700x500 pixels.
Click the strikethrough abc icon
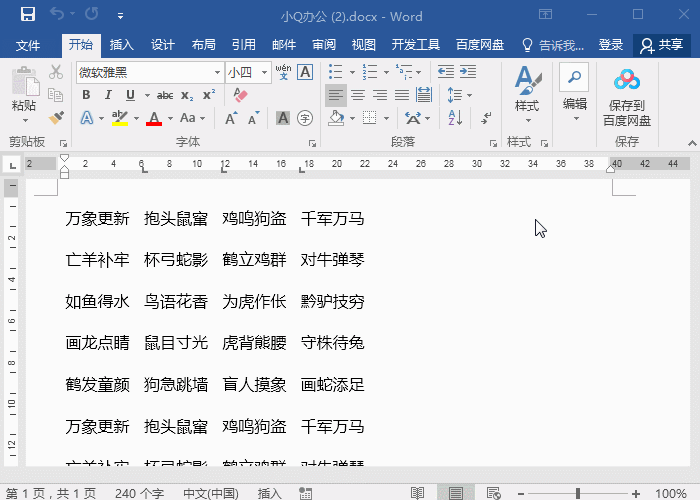tap(165, 95)
